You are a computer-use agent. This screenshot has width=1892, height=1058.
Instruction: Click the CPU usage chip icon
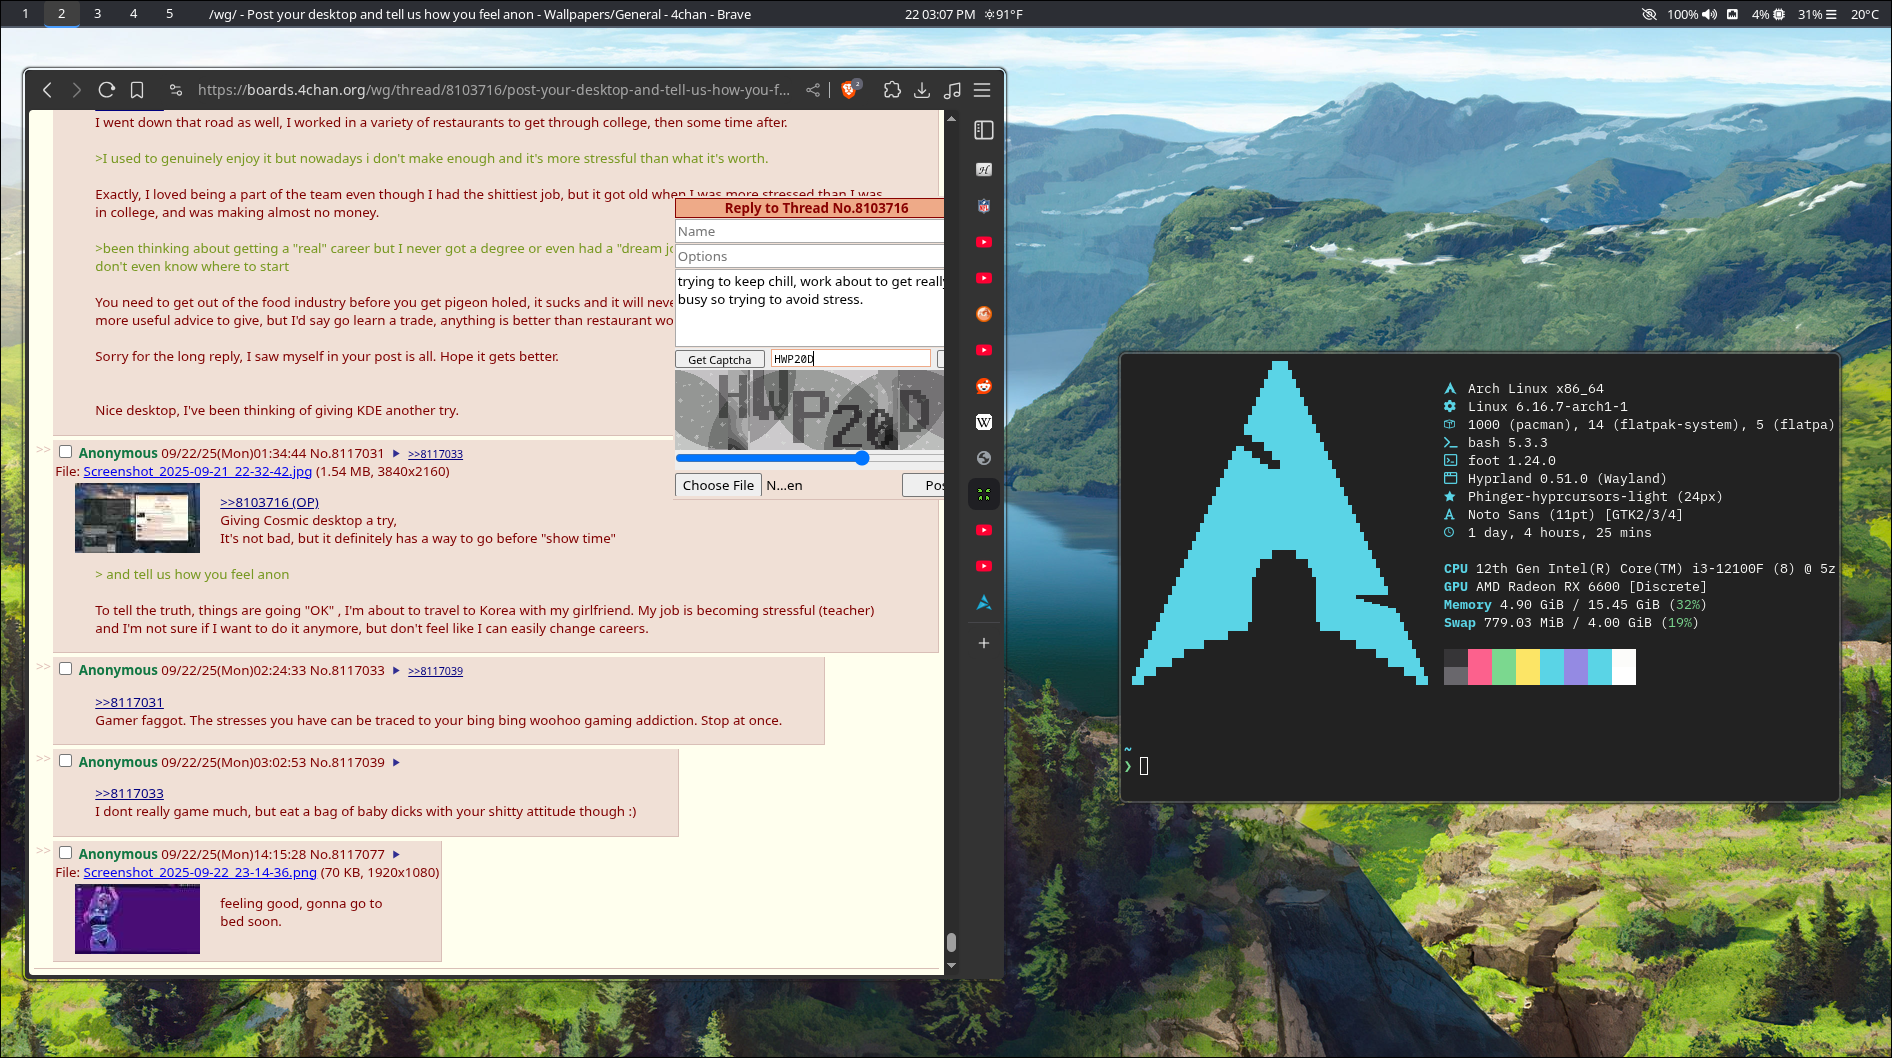coord(1779,14)
